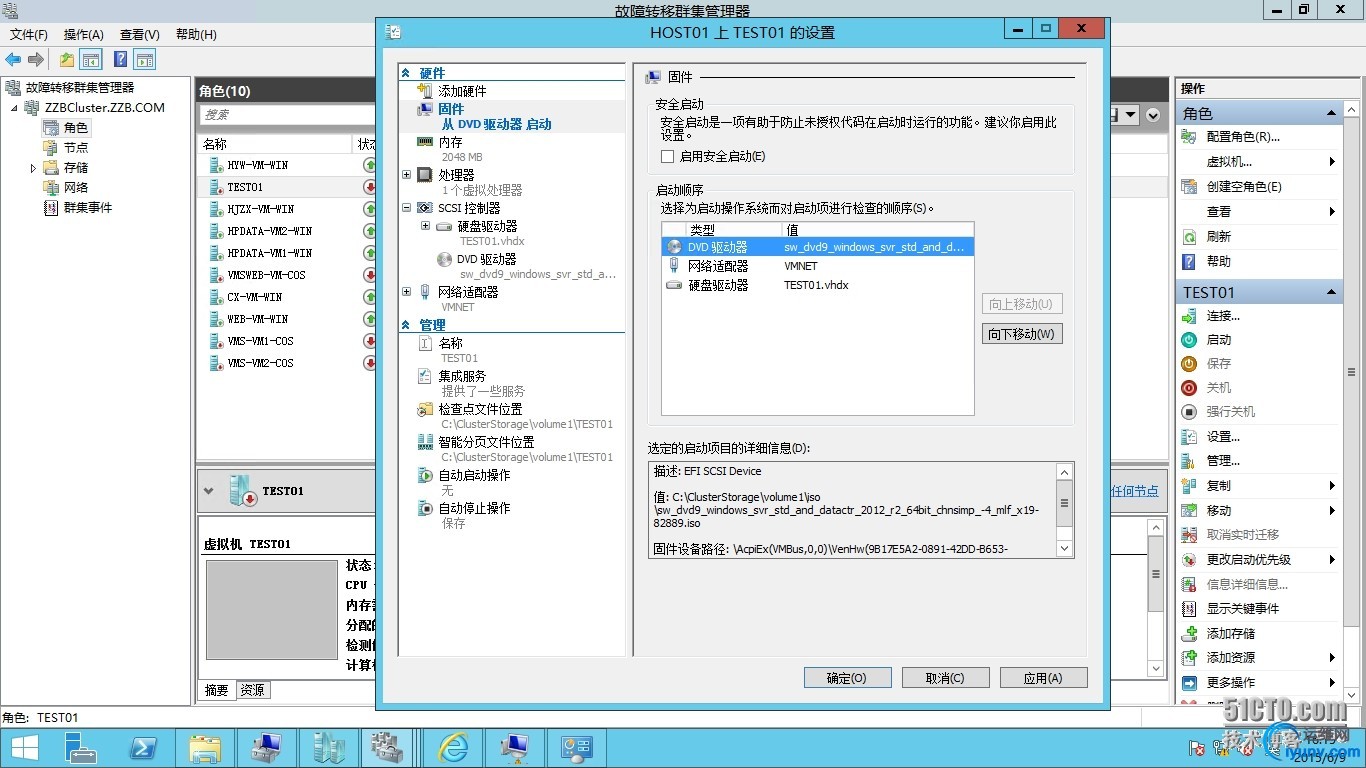Open the 帮助(H) menu in the menu bar
Viewport: 1366px width, 768px height.
coord(196,35)
